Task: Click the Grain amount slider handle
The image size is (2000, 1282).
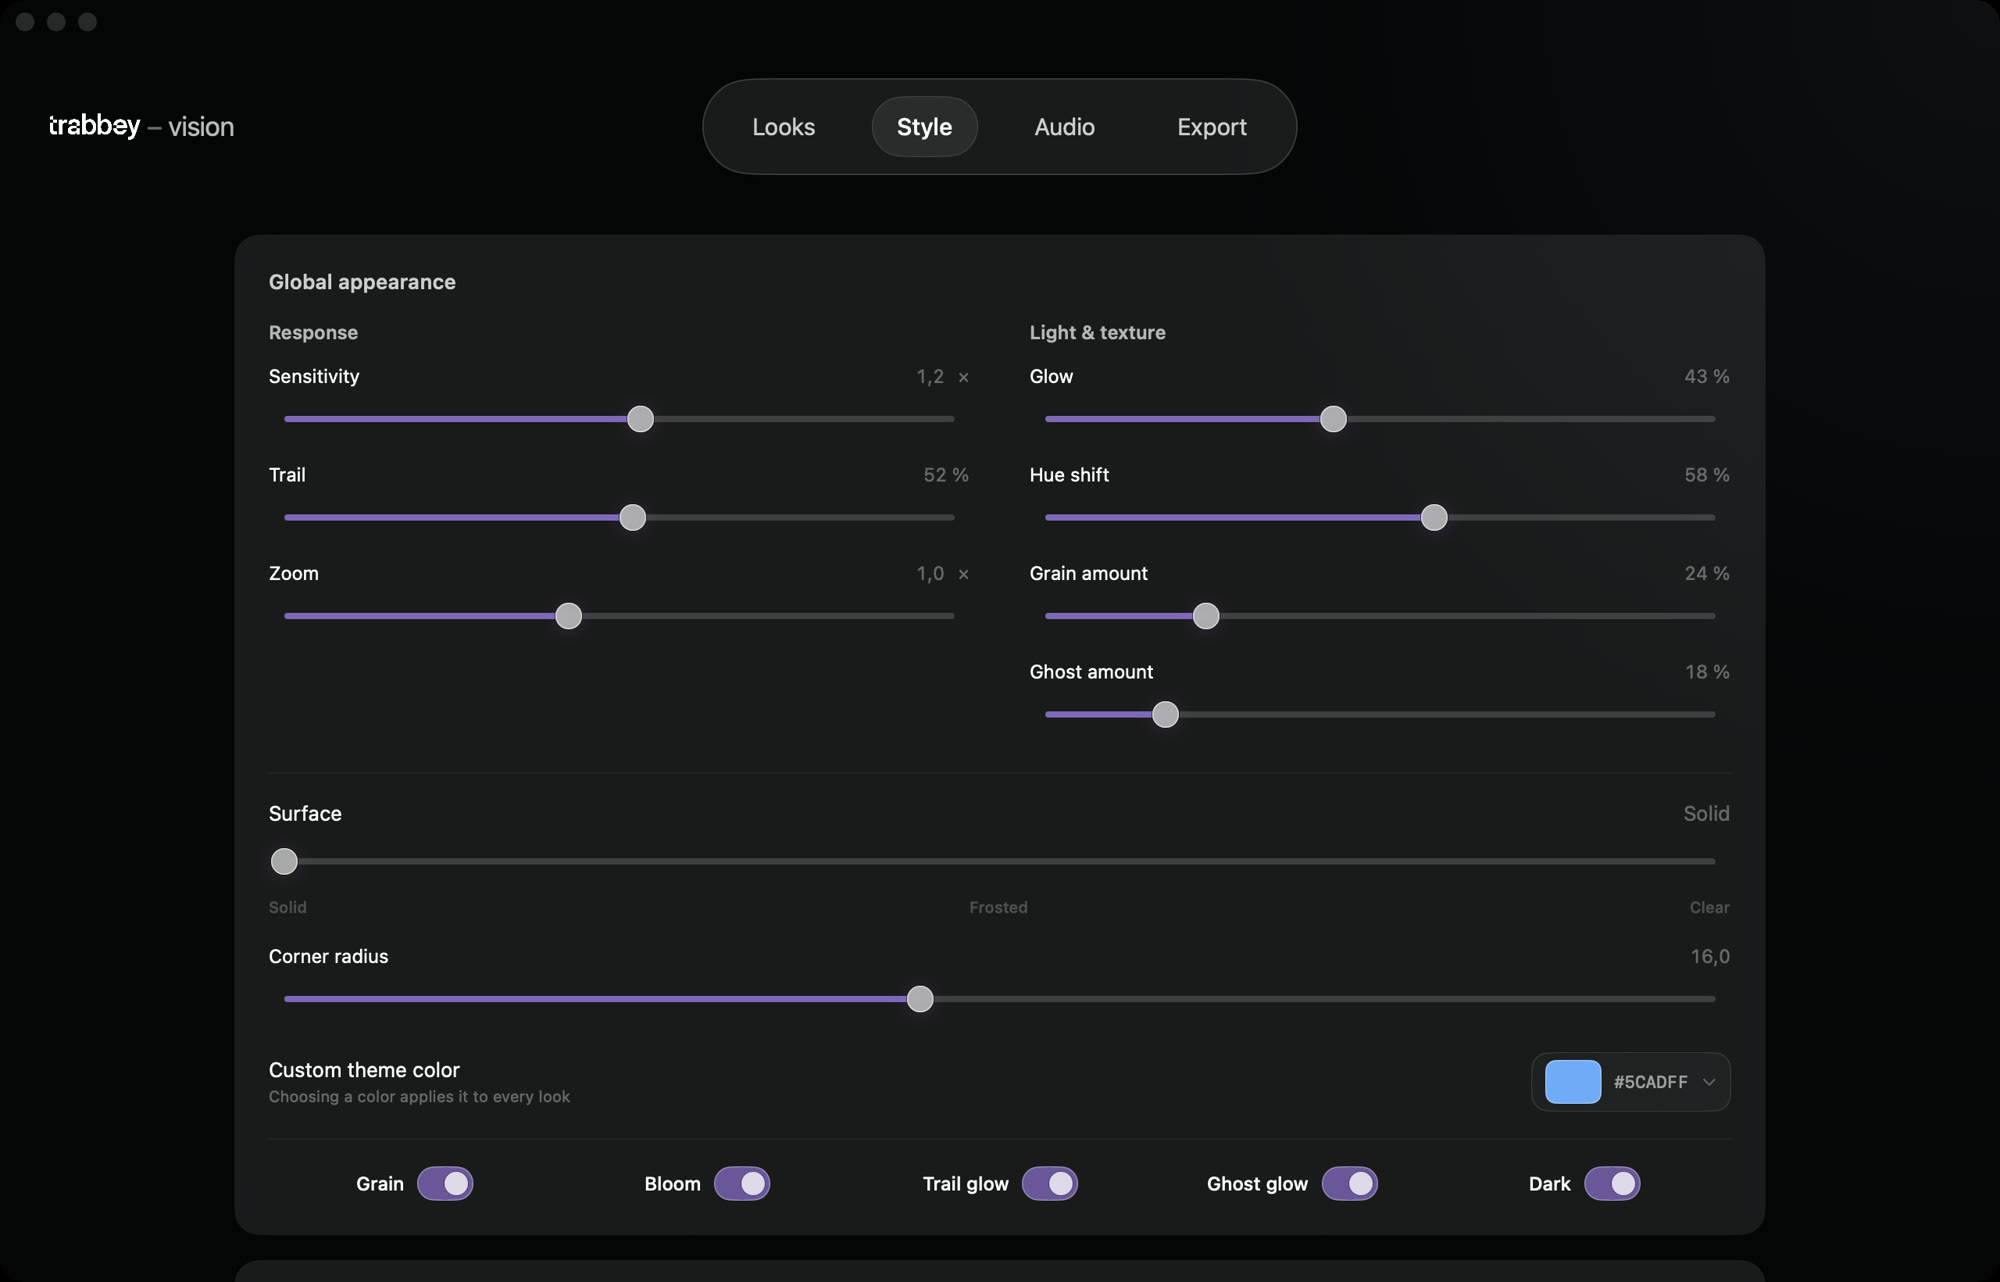Action: 1206,616
